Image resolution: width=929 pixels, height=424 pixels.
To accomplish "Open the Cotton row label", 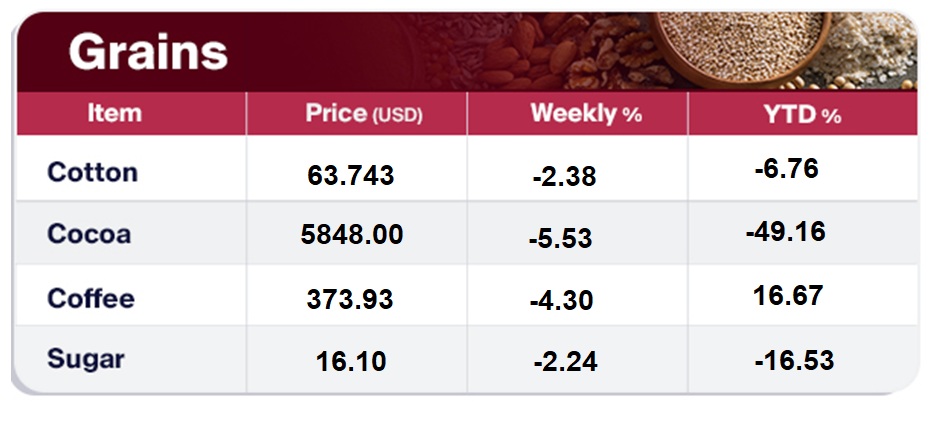I will (92, 172).
